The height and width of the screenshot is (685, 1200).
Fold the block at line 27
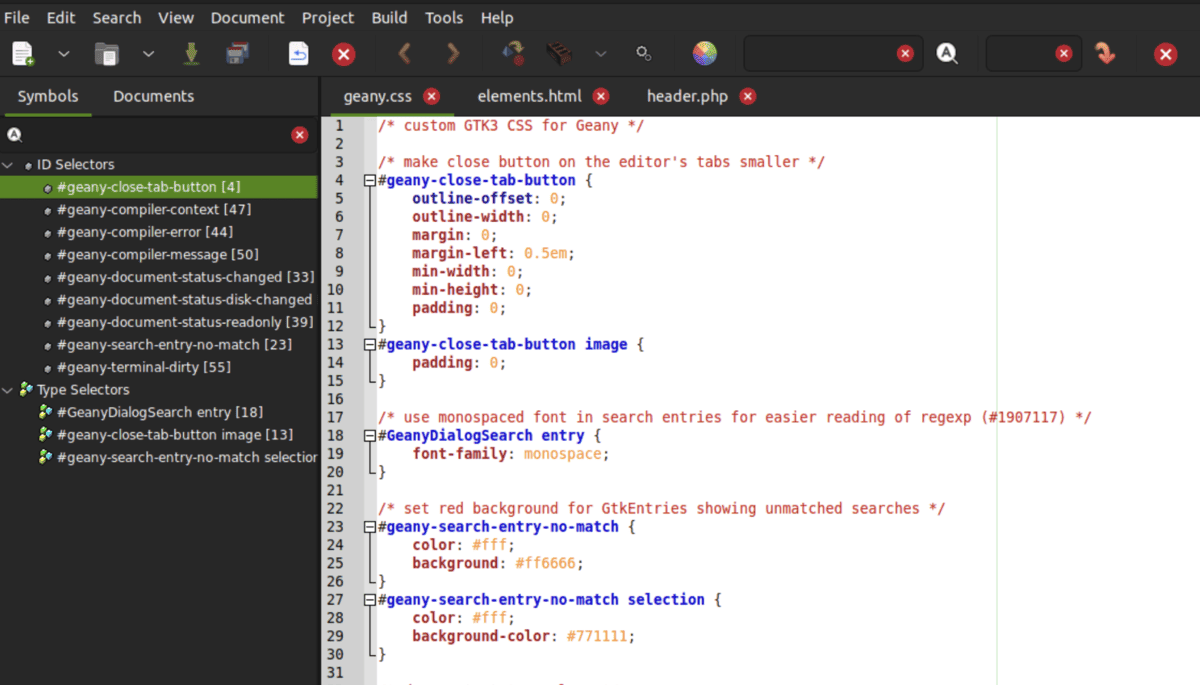(x=370, y=600)
